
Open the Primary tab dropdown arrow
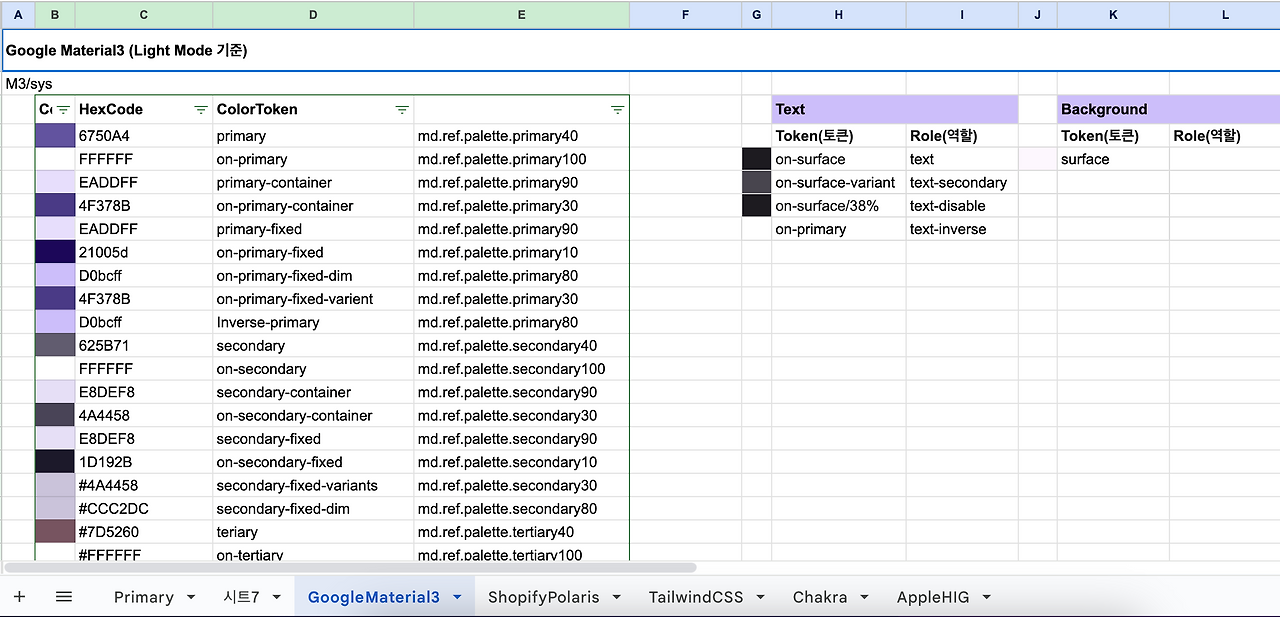[x=191, y=597]
